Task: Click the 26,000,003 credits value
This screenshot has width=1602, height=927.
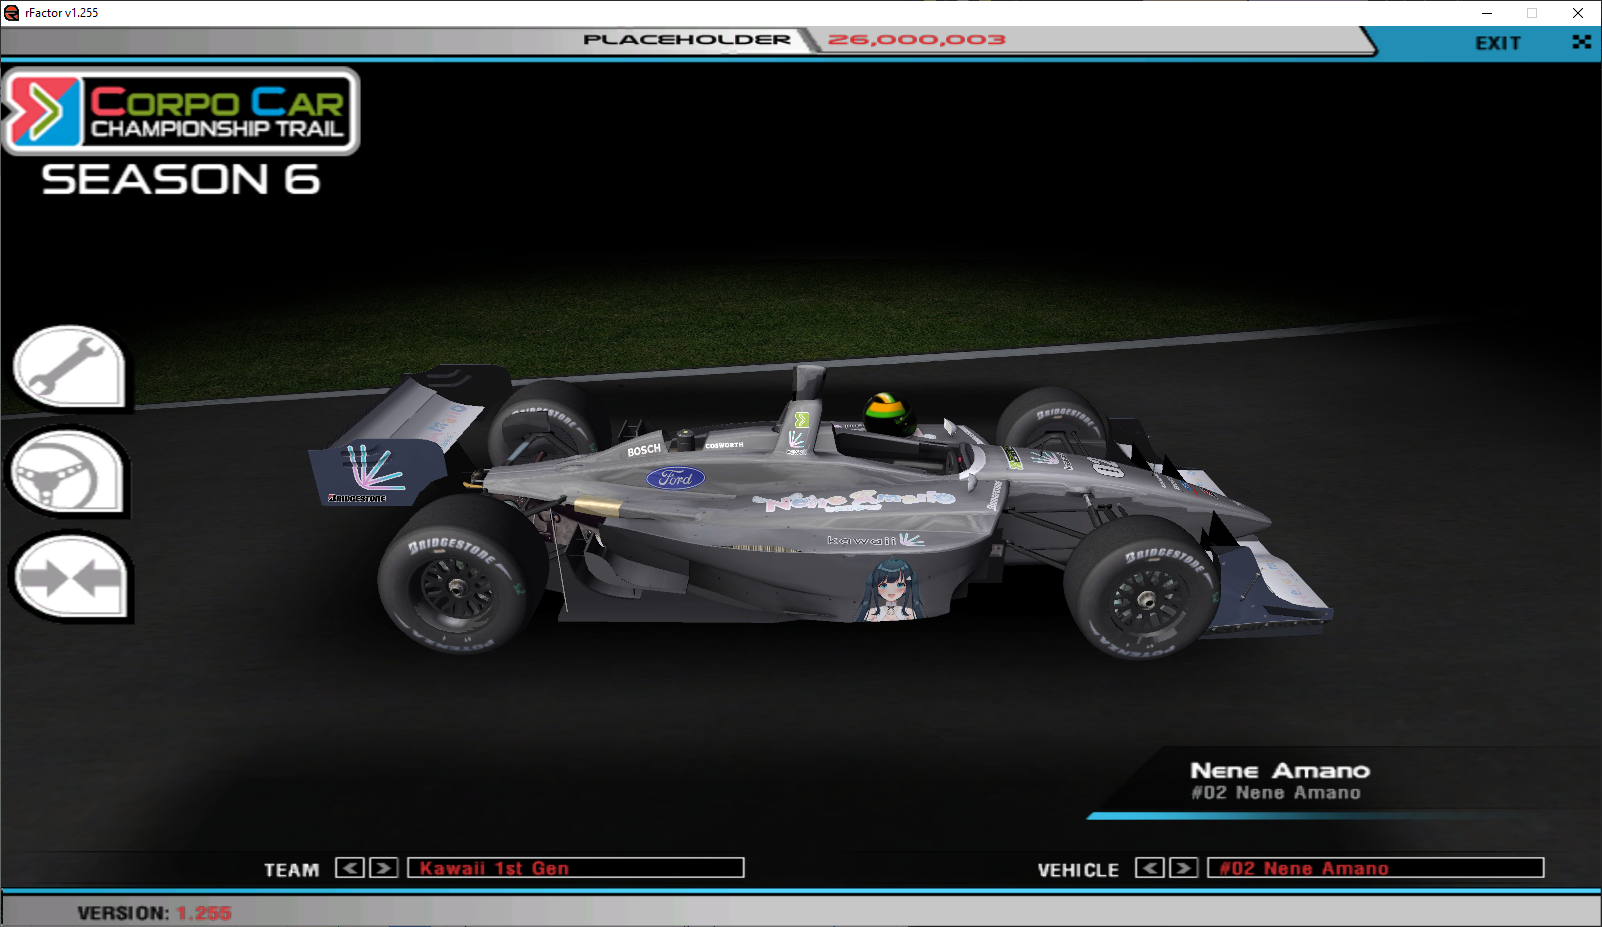Action: click(916, 40)
